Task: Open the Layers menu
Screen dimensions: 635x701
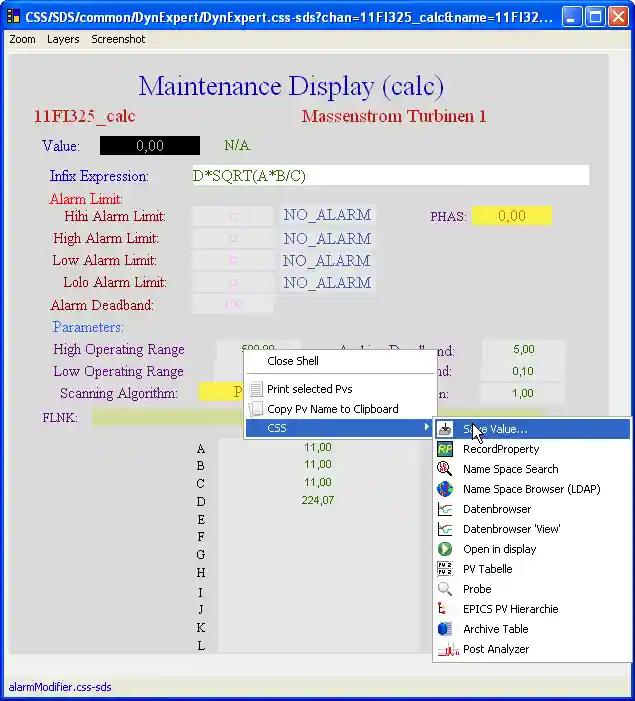Action: point(63,39)
